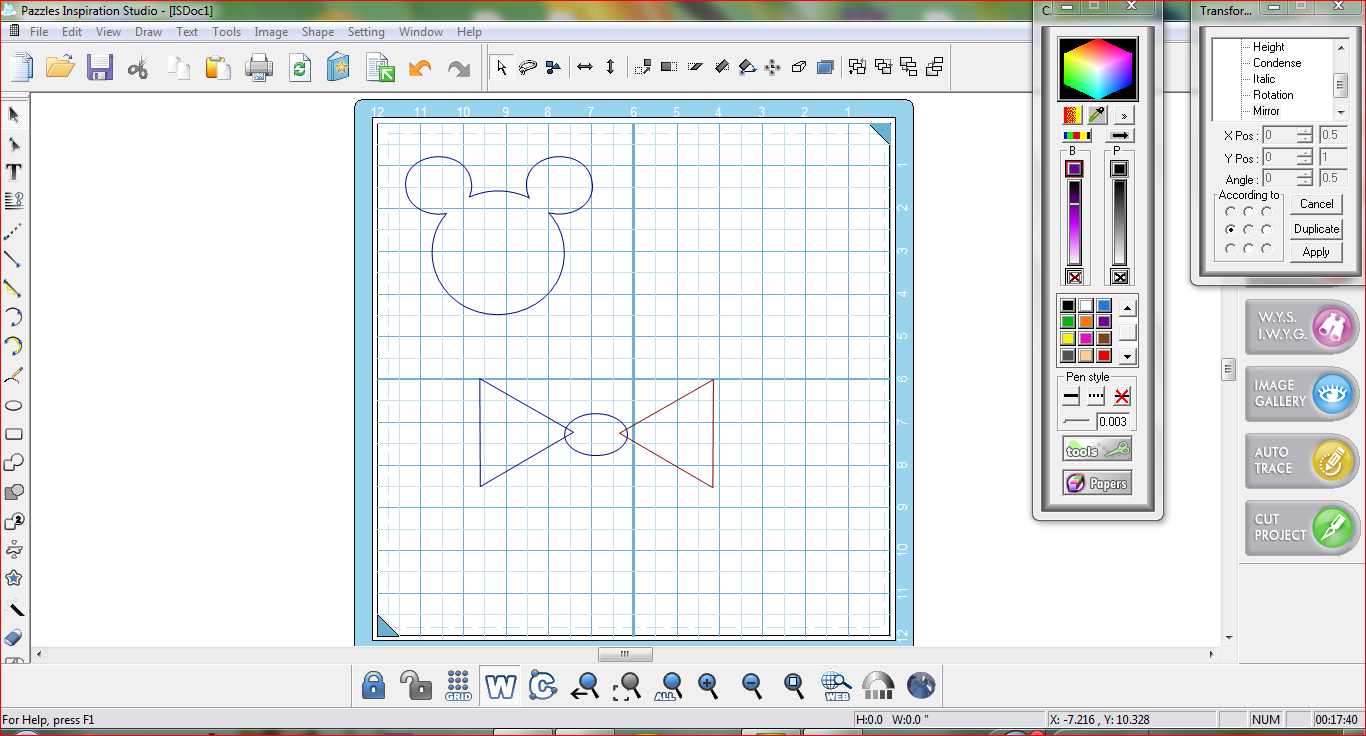Click the Duplicate button

click(x=1316, y=228)
